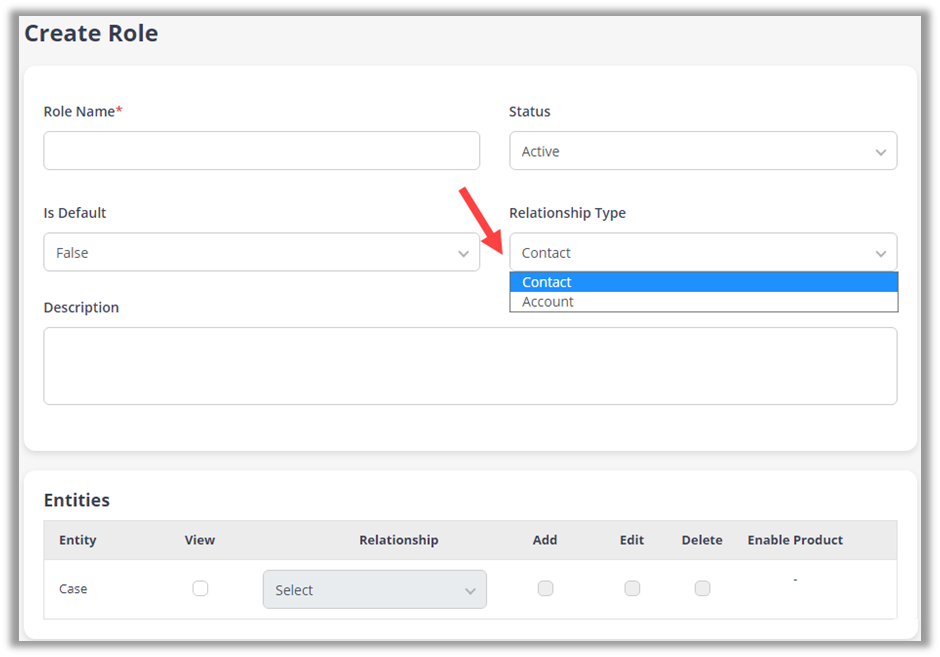Click inside the Description text area
The height and width of the screenshot is (657, 940).
[470, 366]
